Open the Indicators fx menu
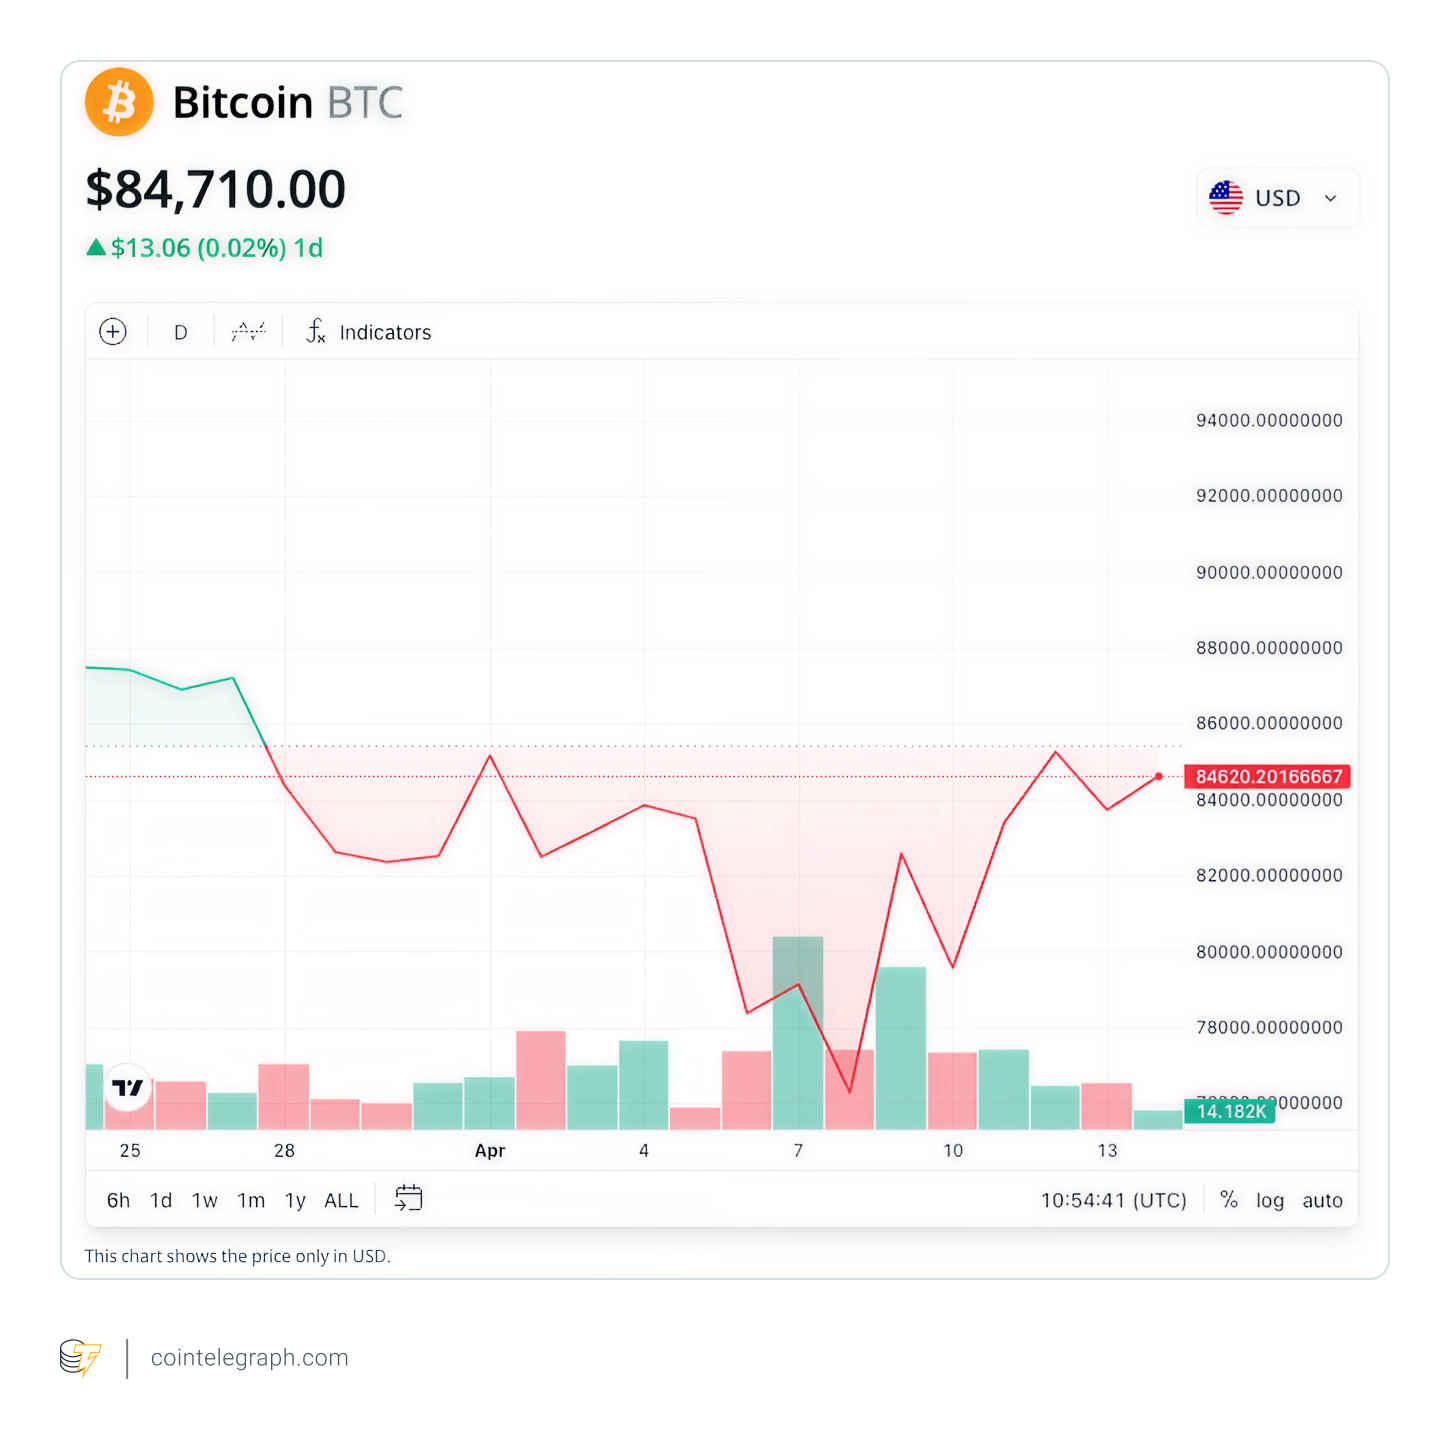1450x1439 pixels. click(369, 332)
